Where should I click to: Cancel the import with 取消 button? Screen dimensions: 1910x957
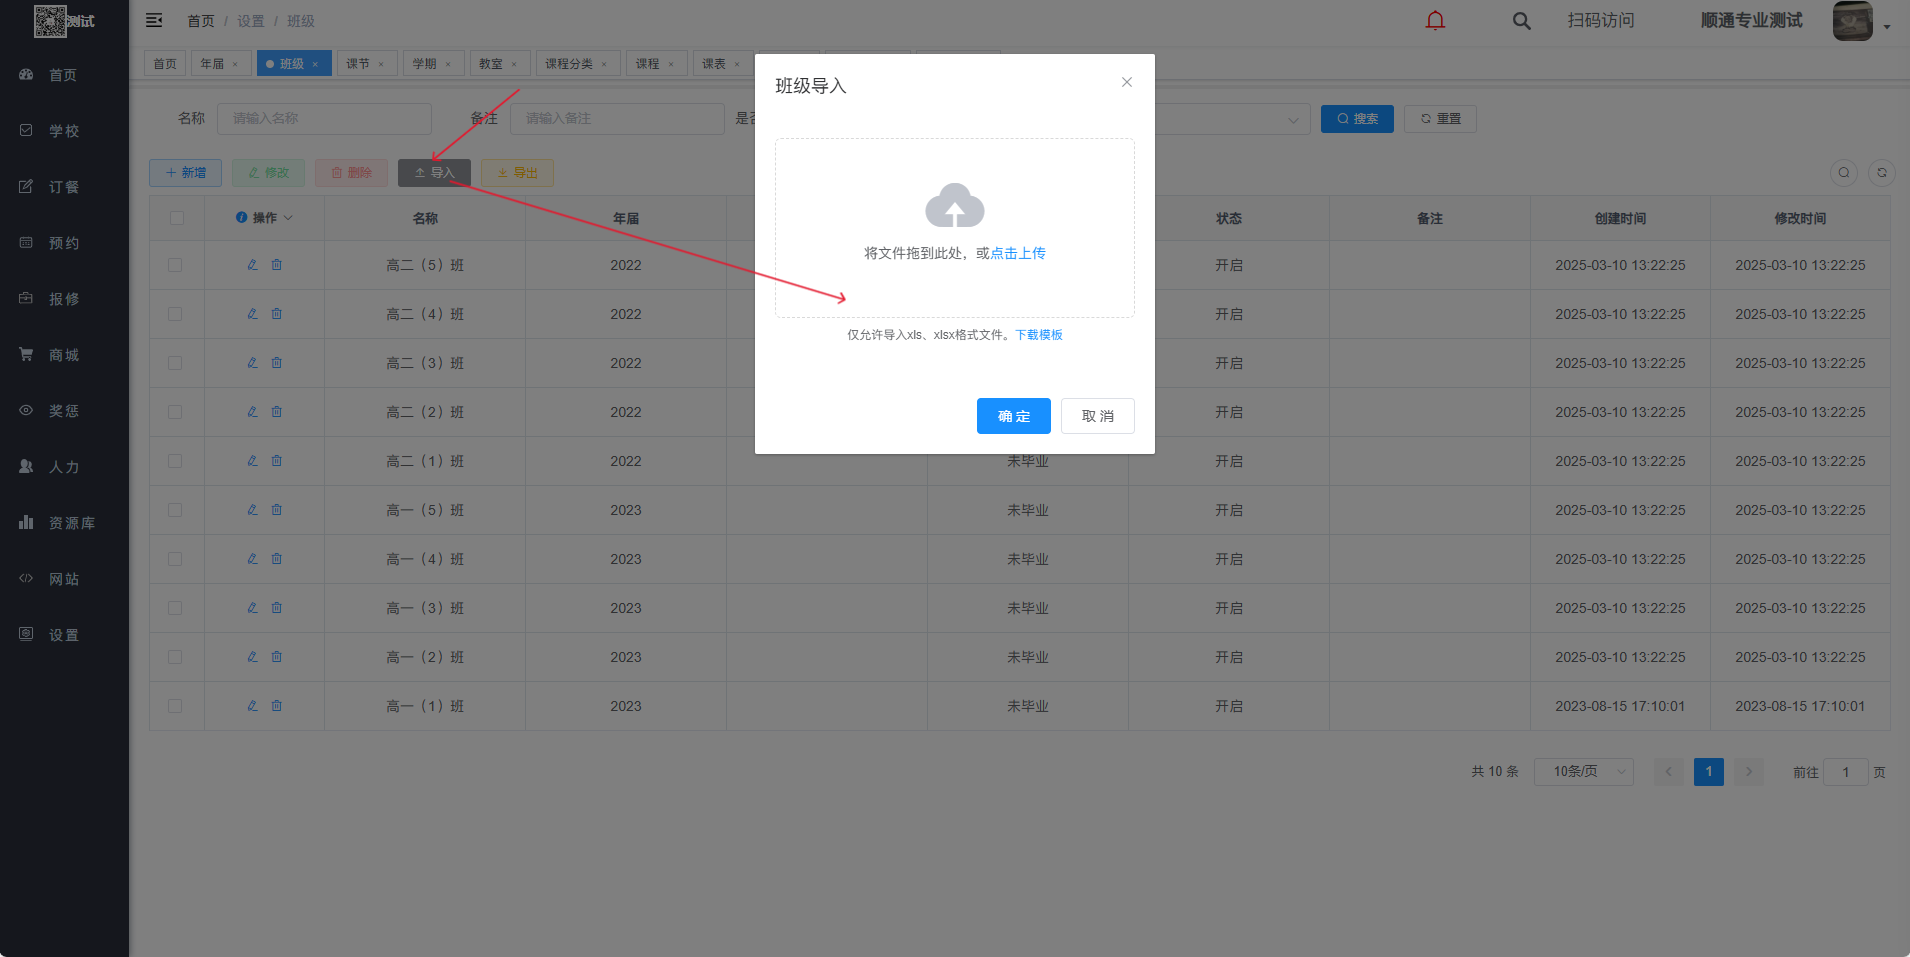pos(1098,416)
